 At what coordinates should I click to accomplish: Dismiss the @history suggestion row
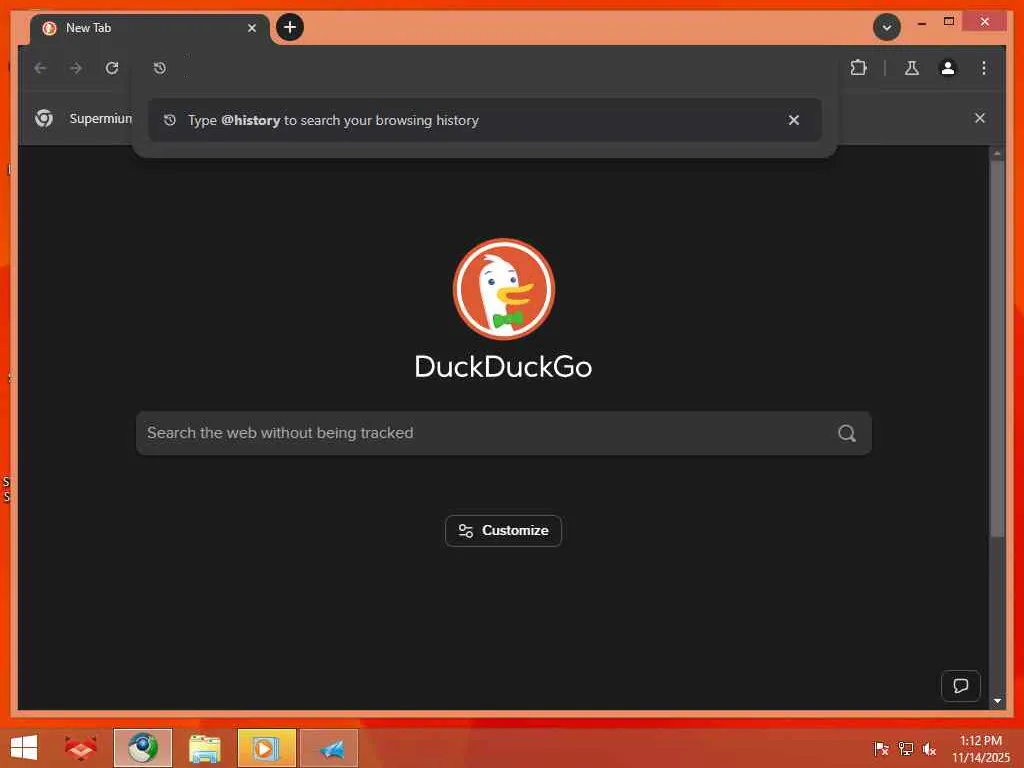coord(793,120)
